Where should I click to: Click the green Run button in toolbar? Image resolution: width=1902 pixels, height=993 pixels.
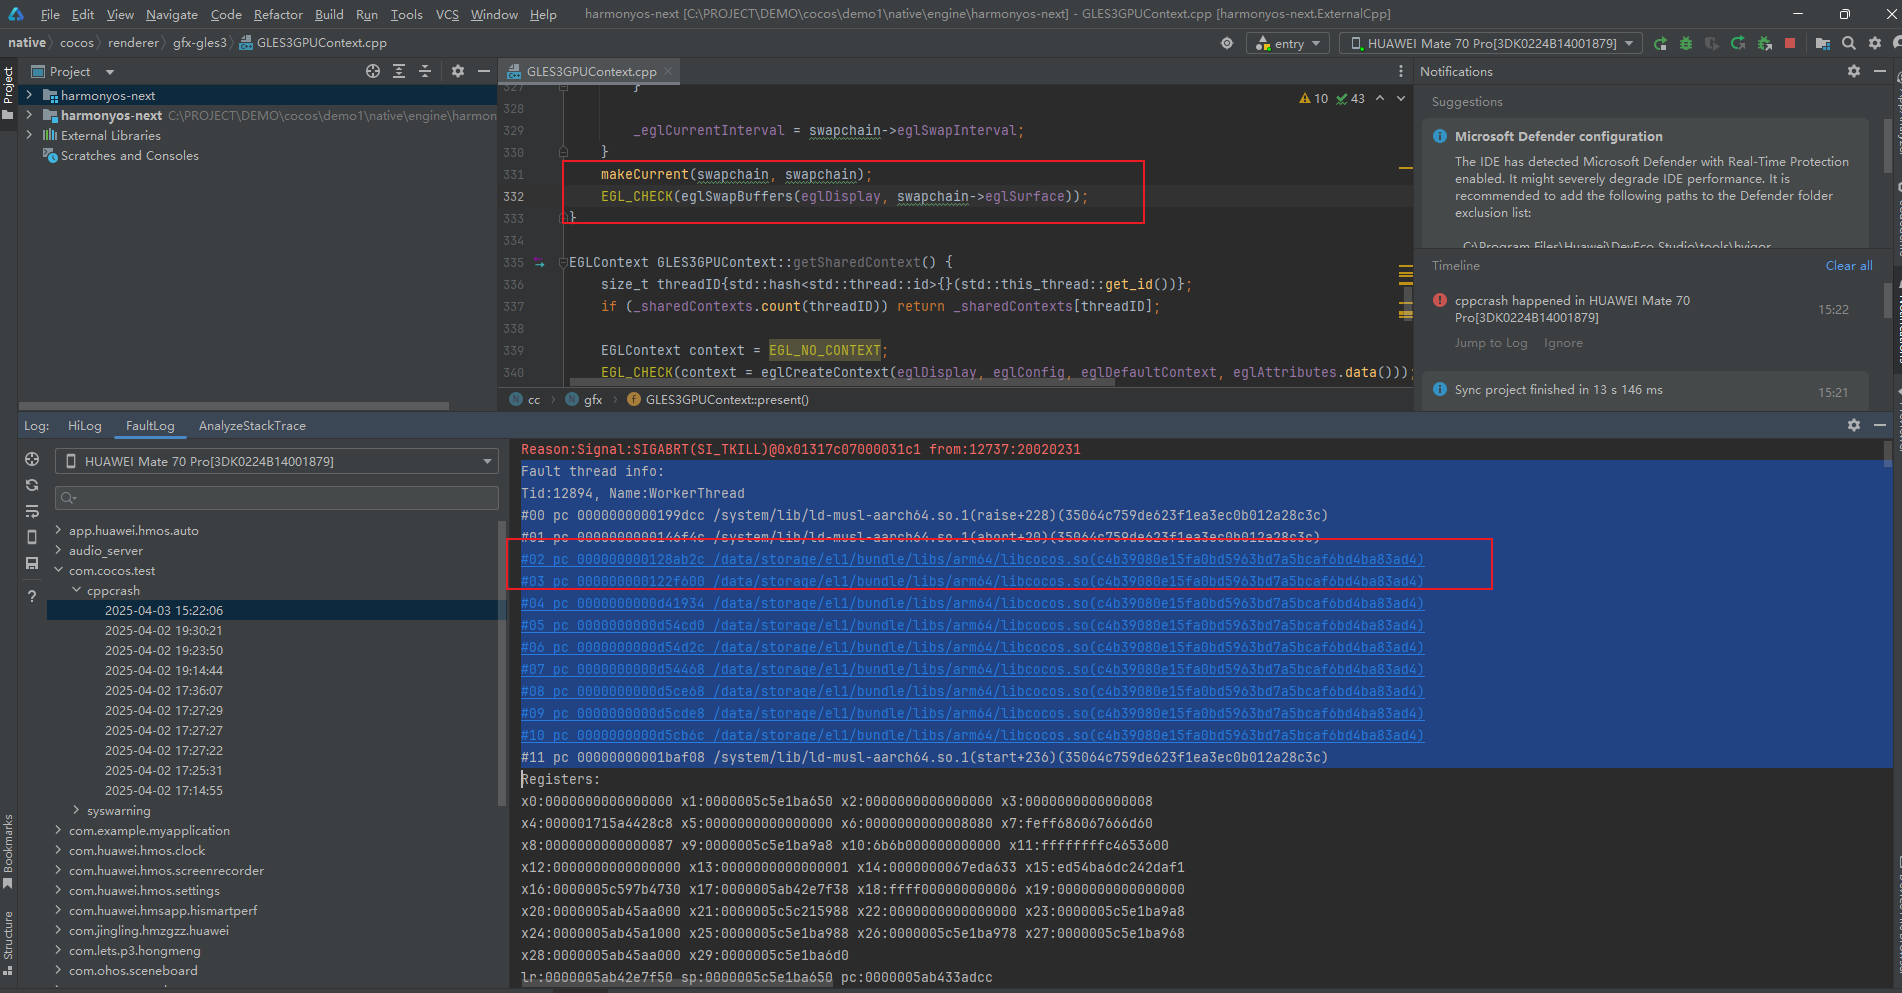pos(1660,43)
